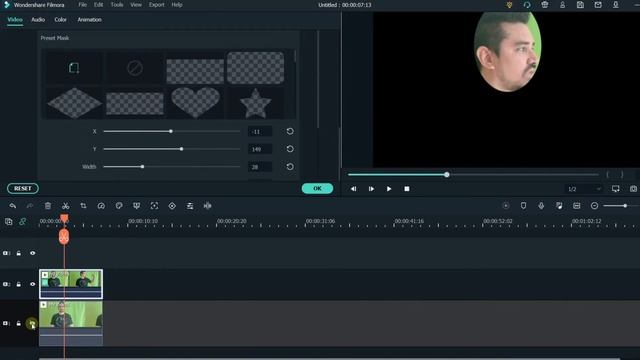
Task: Open the account profile icon
Action: click(562, 5)
